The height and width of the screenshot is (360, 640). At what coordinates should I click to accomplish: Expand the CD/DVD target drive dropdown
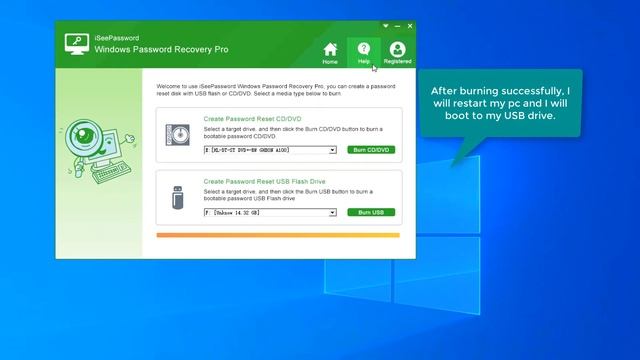click(x=332, y=150)
